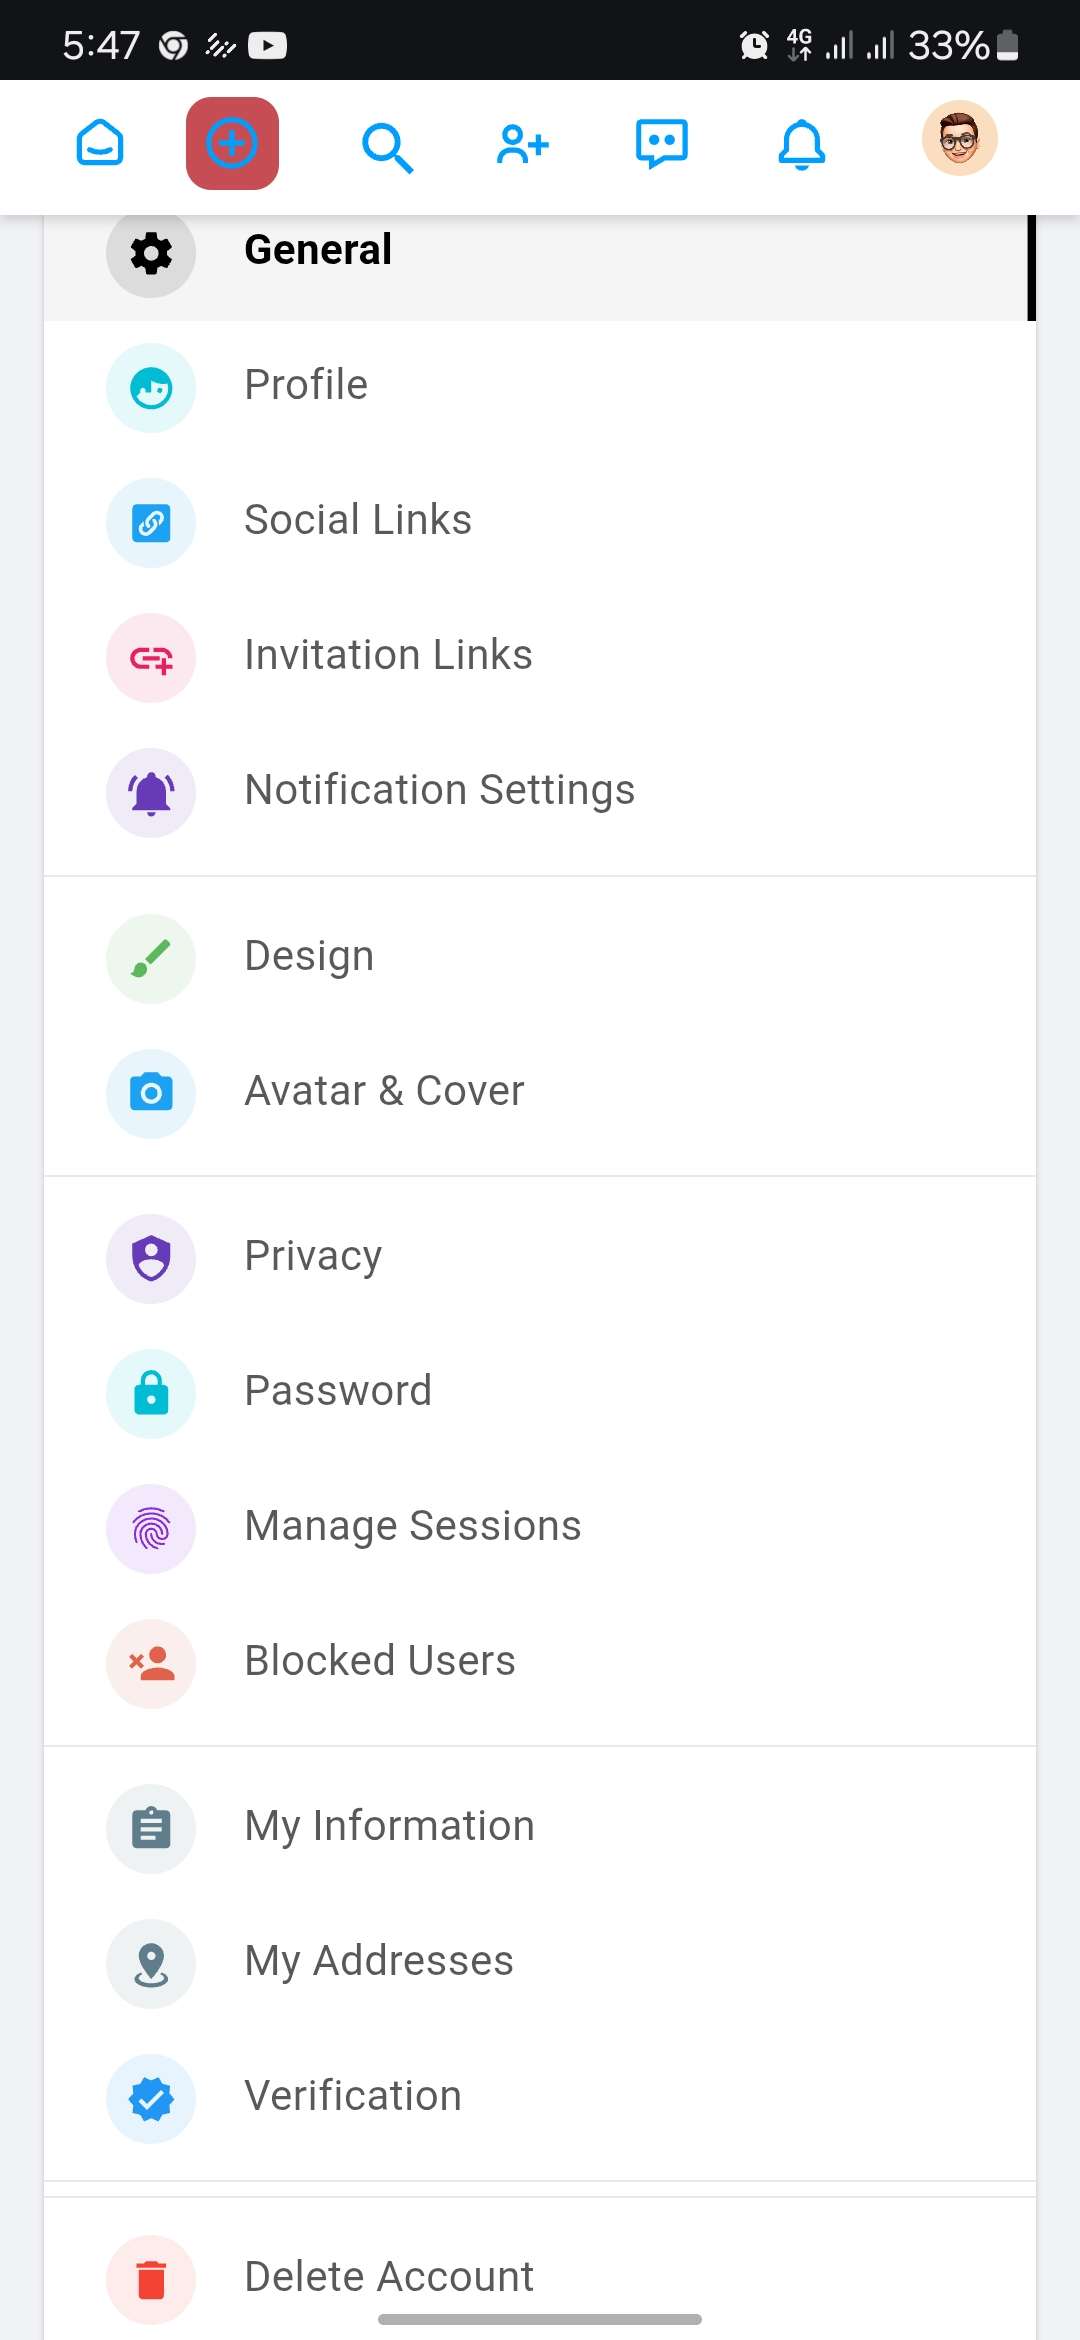Click the green brush Design icon
The image size is (1080, 2340).
coord(151,958)
